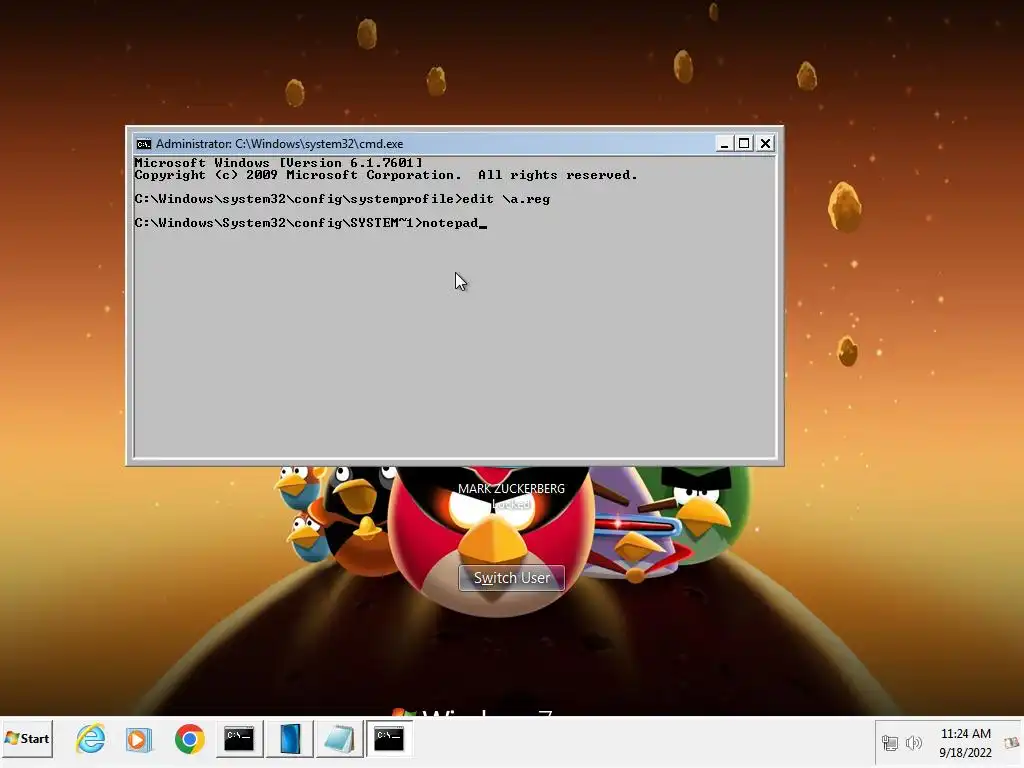Click the Copyright 2009 Microsoft Corporation line
The height and width of the screenshot is (768, 1024).
[x=385, y=175]
